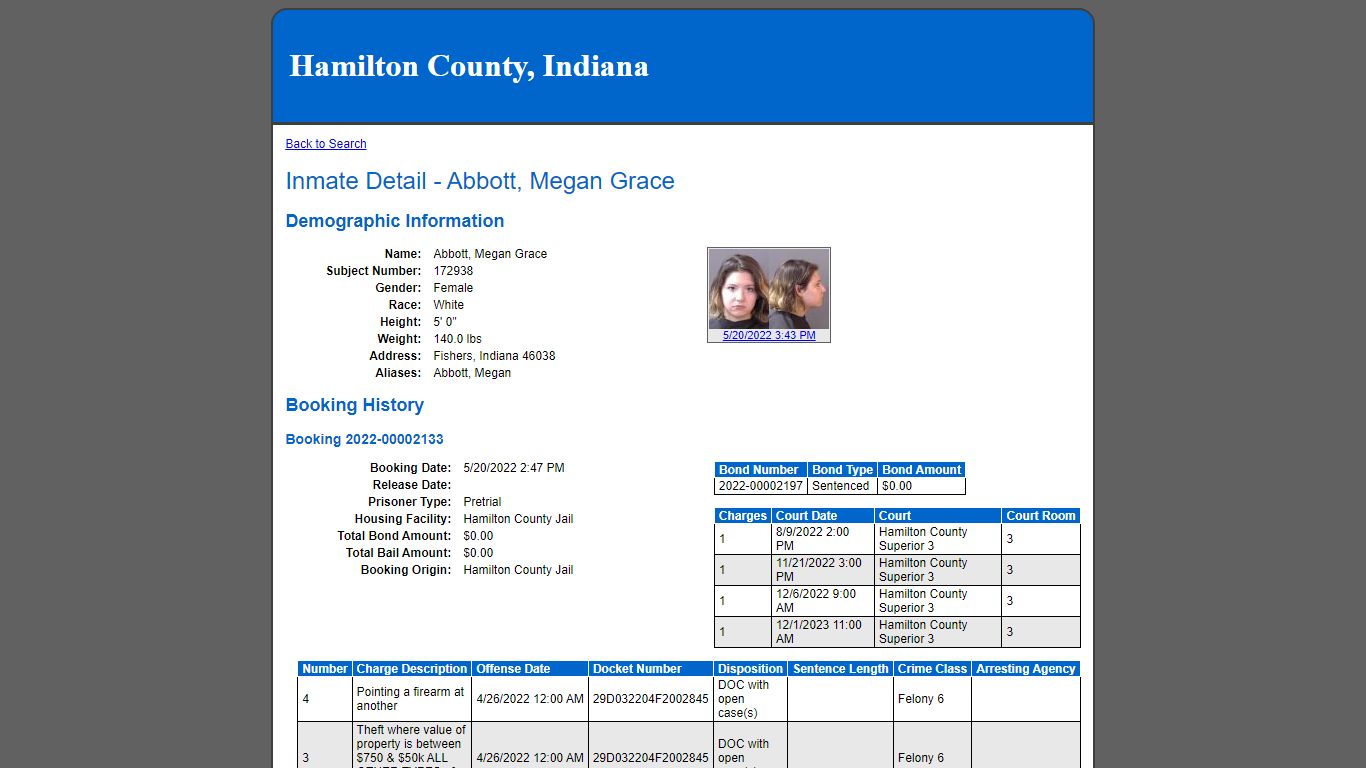Select Housing Facility value Hamilton County Jail

tap(519, 519)
